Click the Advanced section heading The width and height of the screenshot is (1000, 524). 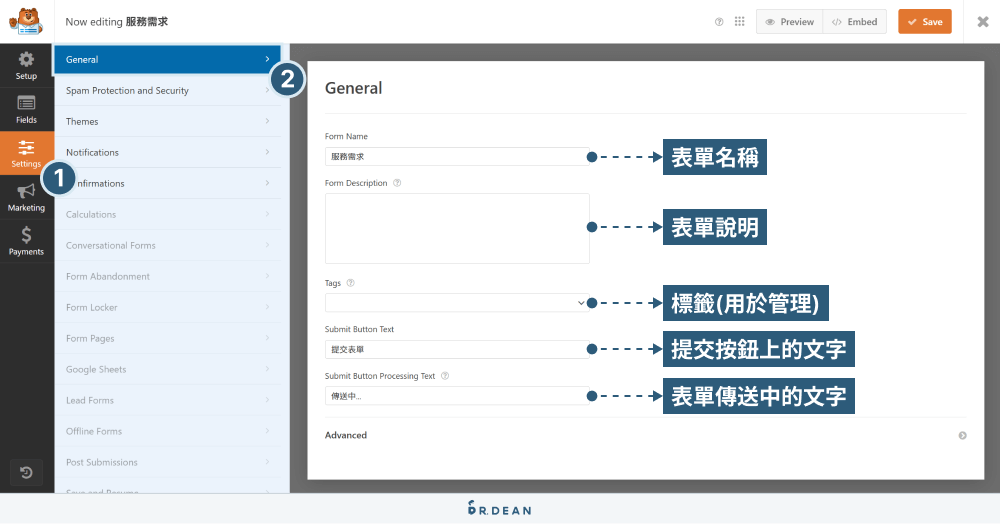pos(346,435)
